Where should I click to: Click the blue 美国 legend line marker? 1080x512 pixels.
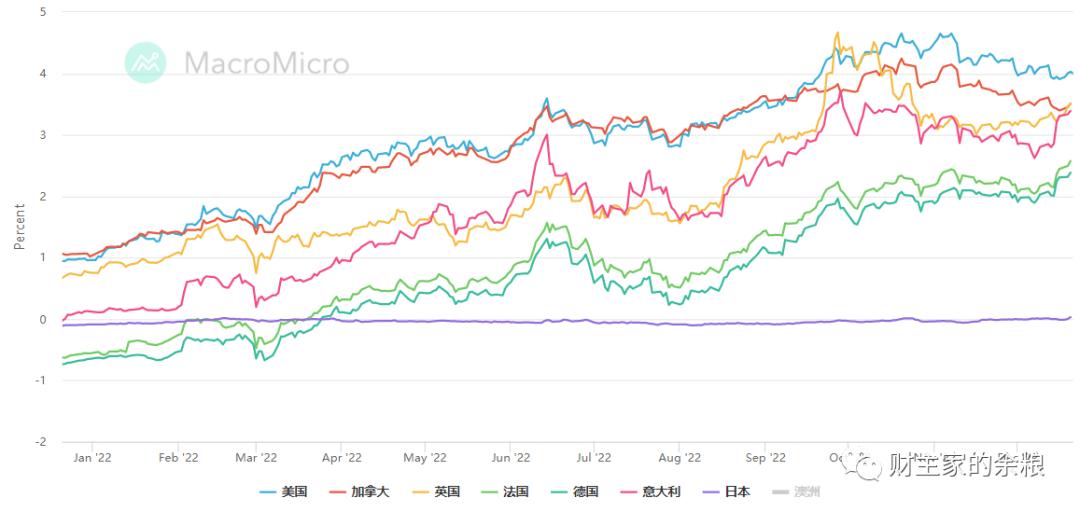(268, 492)
